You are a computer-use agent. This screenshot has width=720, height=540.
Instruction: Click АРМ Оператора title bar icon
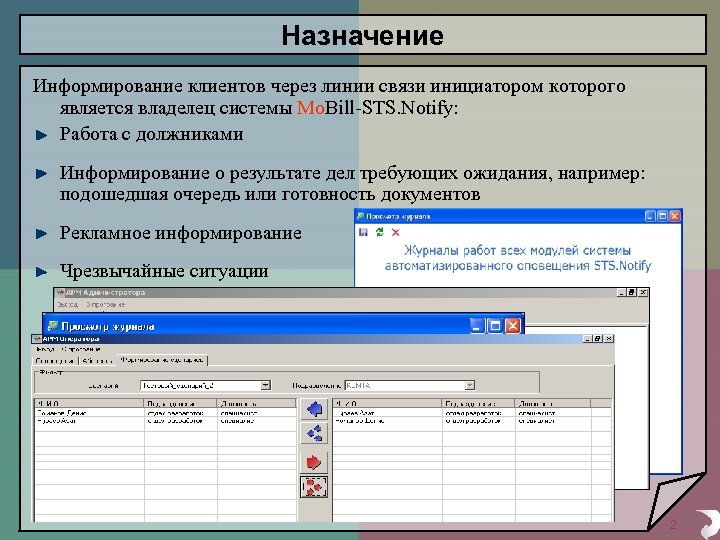point(37,339)
